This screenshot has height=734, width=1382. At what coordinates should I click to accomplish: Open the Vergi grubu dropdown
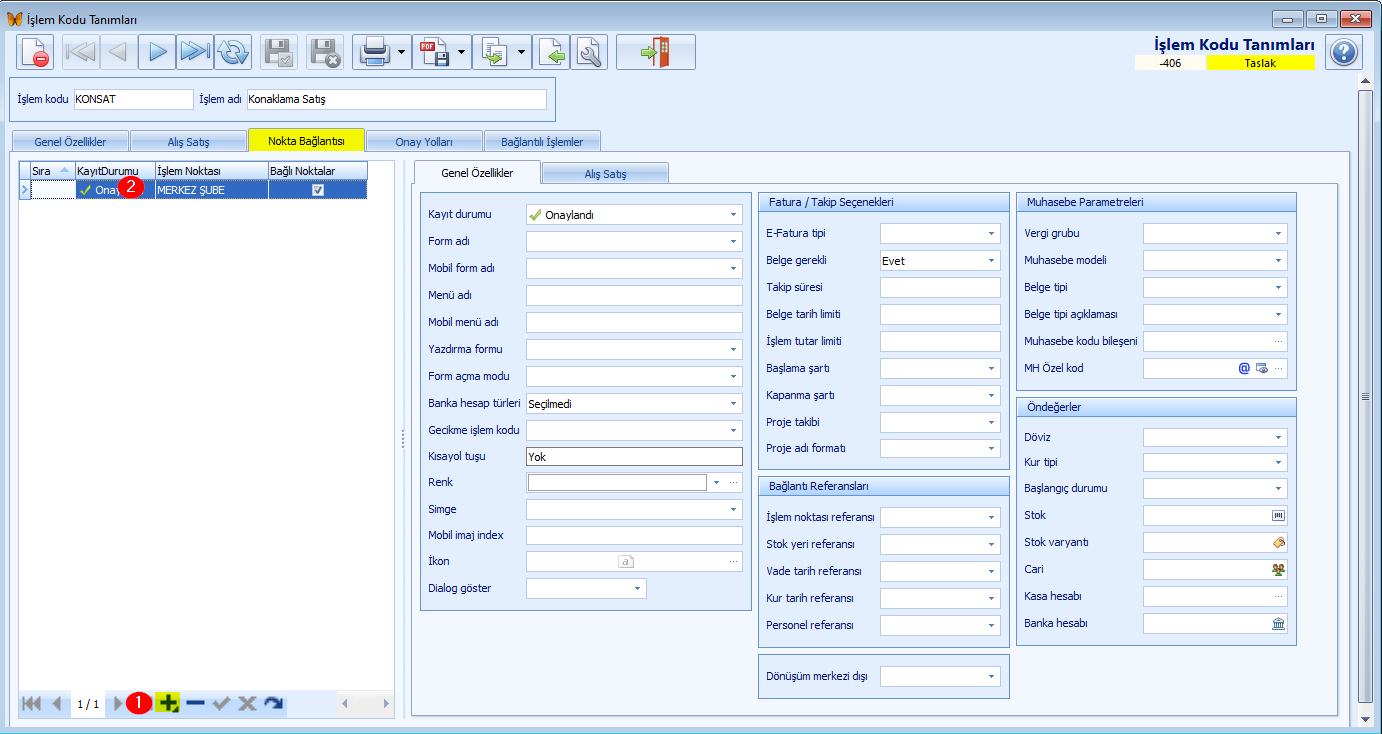click(x=1279, y=233)
